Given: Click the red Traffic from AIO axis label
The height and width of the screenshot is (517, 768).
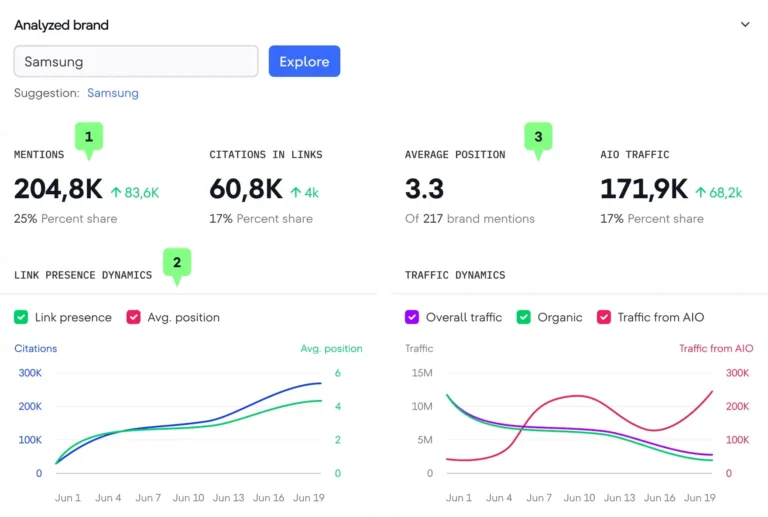Looking at the screenshot, I should [716, 349].
